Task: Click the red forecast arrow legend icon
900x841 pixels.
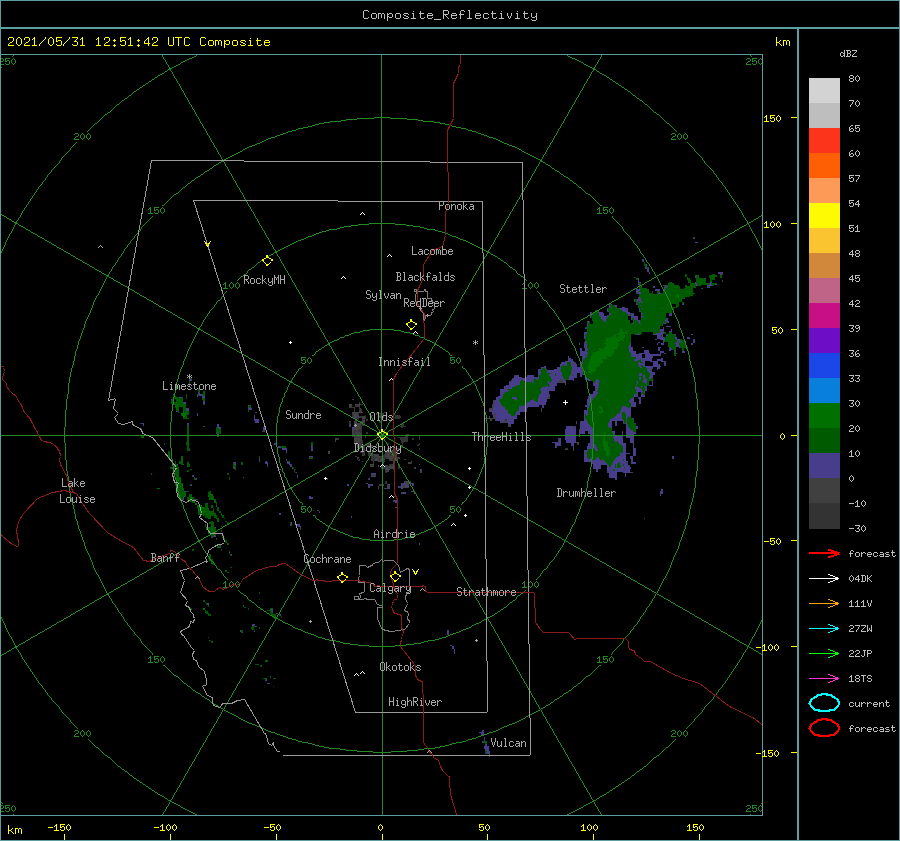Action: coord(824,553)
